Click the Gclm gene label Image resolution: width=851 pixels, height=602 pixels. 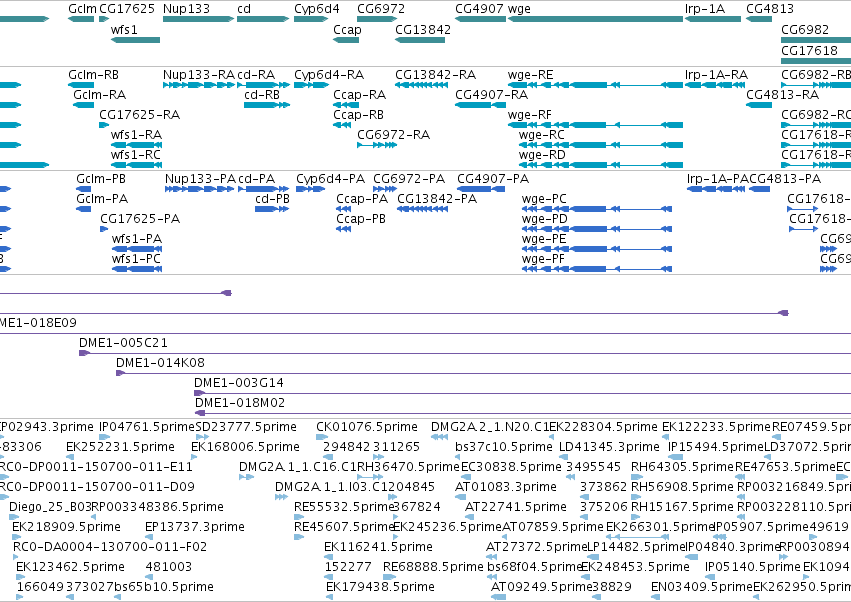tap(82, 9)
